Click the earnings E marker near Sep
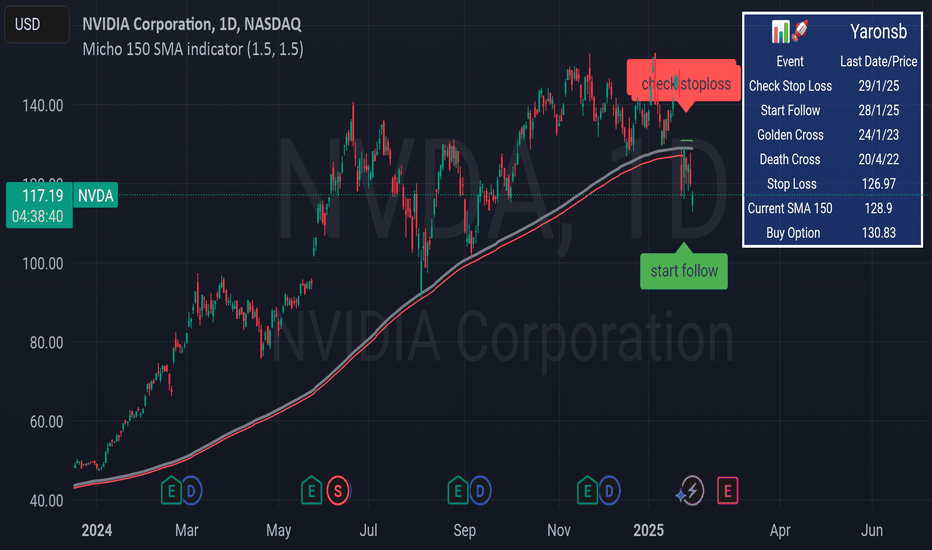The width and height of the screenshot is (932, 550). pyautogui.click(x=458, y=491)
